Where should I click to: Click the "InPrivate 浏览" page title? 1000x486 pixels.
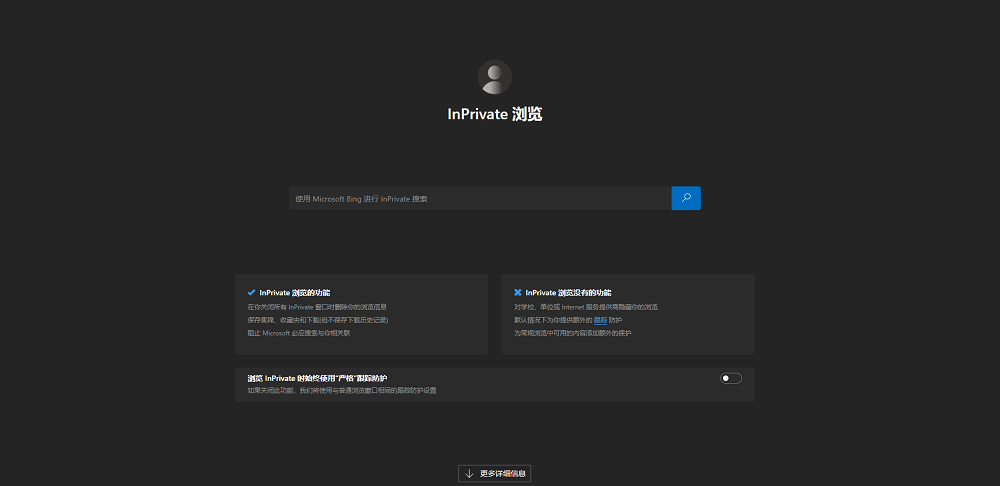coord(495,114)
